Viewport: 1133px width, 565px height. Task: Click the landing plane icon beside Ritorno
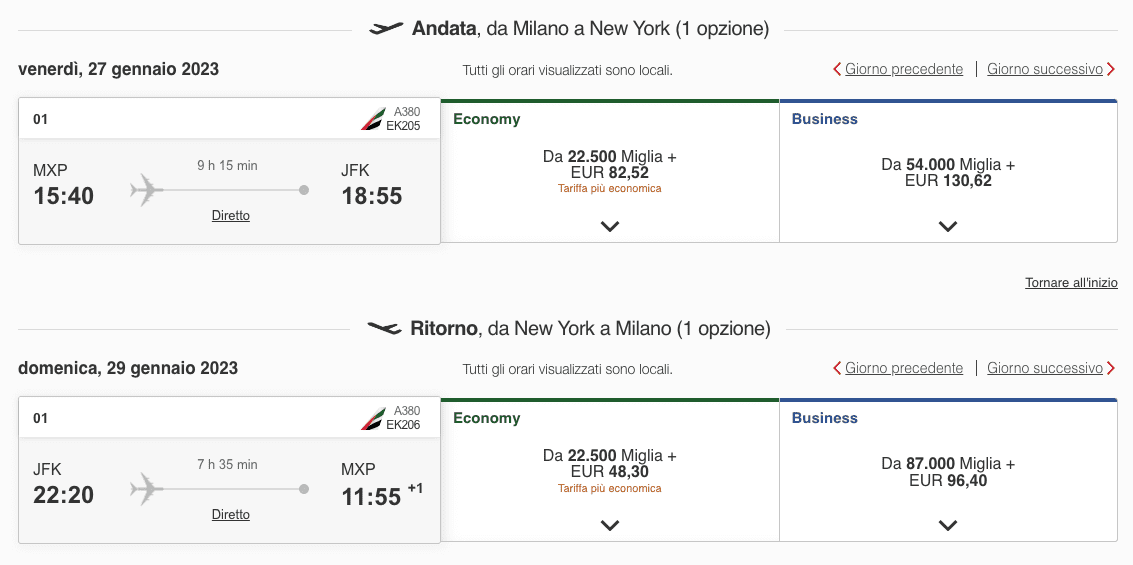(384, 328)
